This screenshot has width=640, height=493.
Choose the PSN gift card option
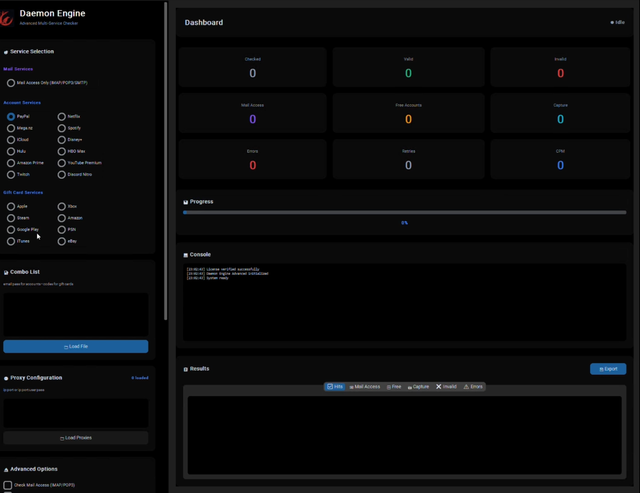point(61,230)
